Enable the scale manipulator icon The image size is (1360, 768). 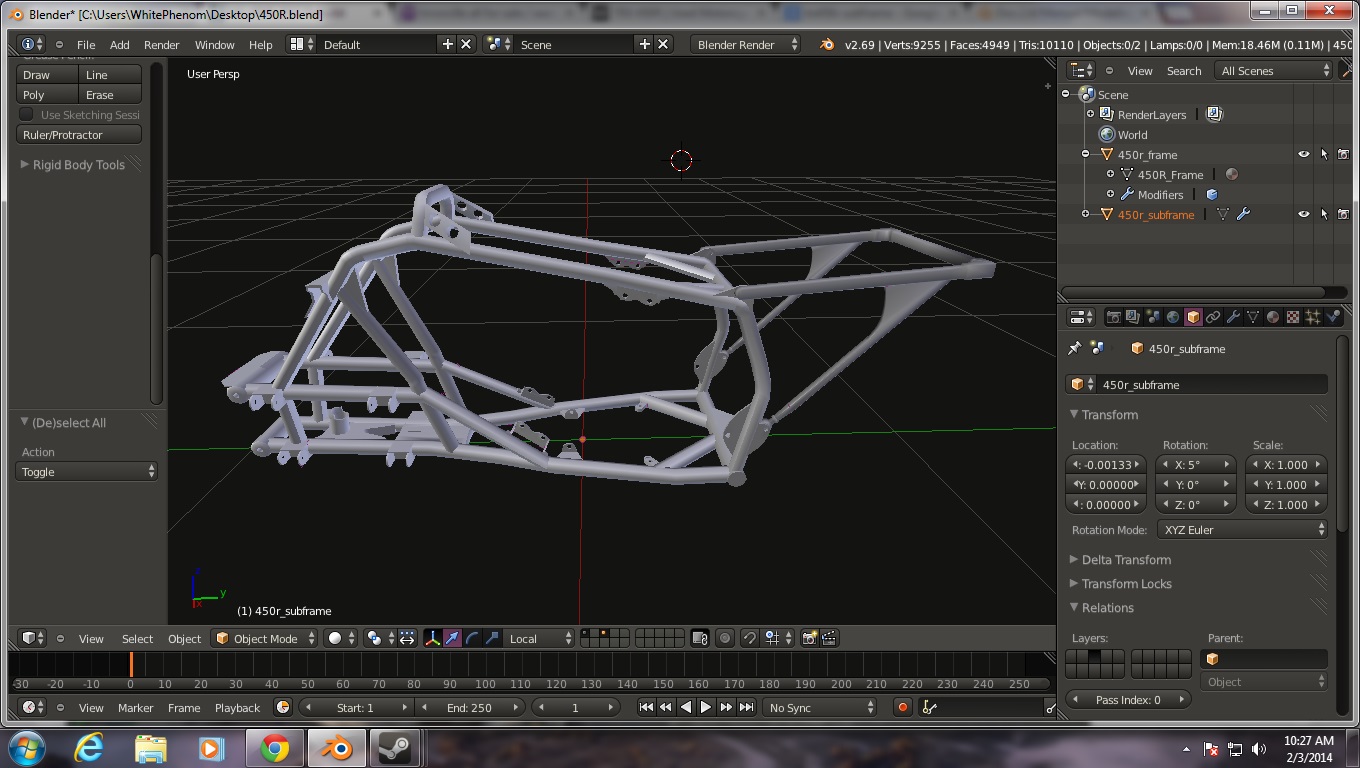[492, 638]
